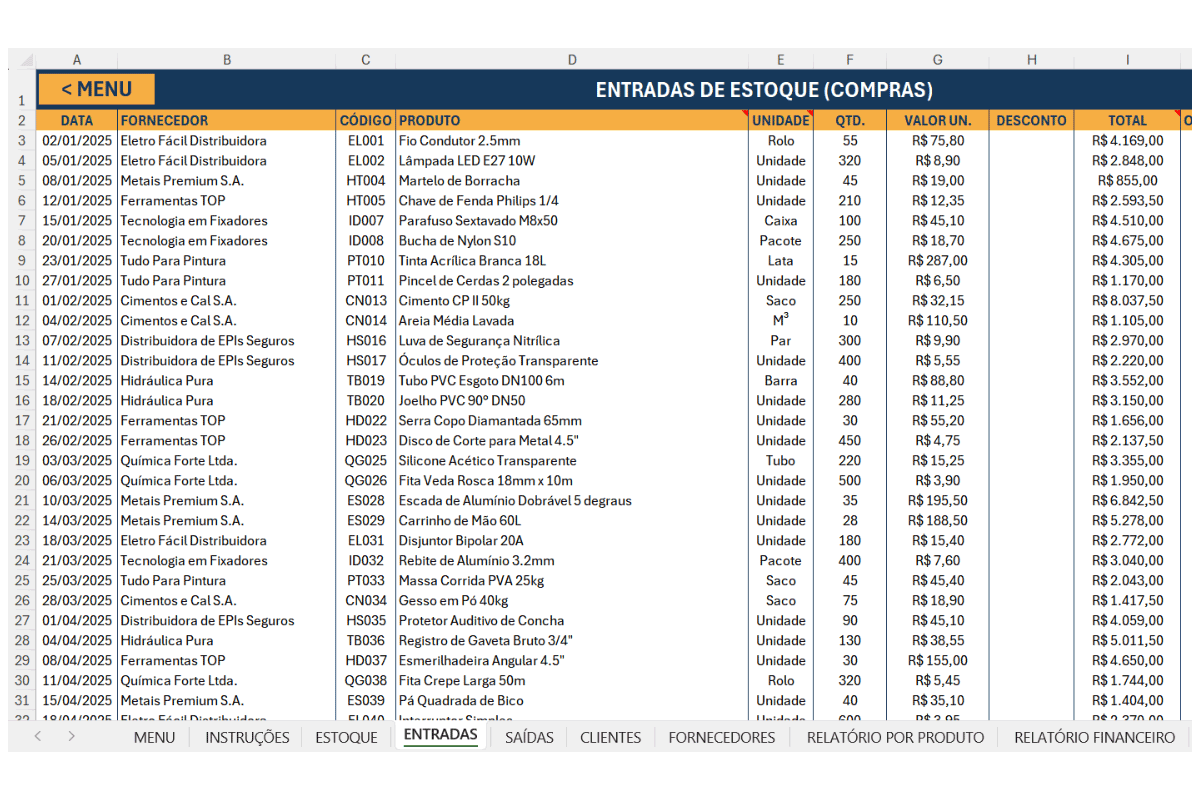Screen dimensions: 1200x800
Task: Select unit value R$ 287,00
Action: tap(938, 261)
